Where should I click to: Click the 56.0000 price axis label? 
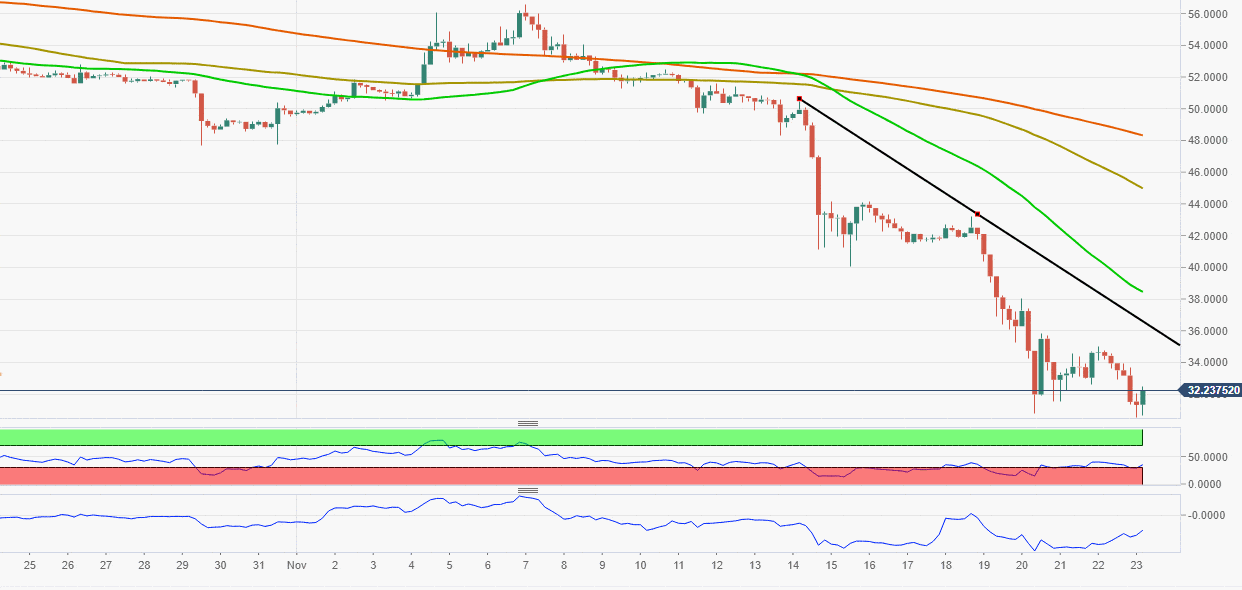pos(1208,14)
